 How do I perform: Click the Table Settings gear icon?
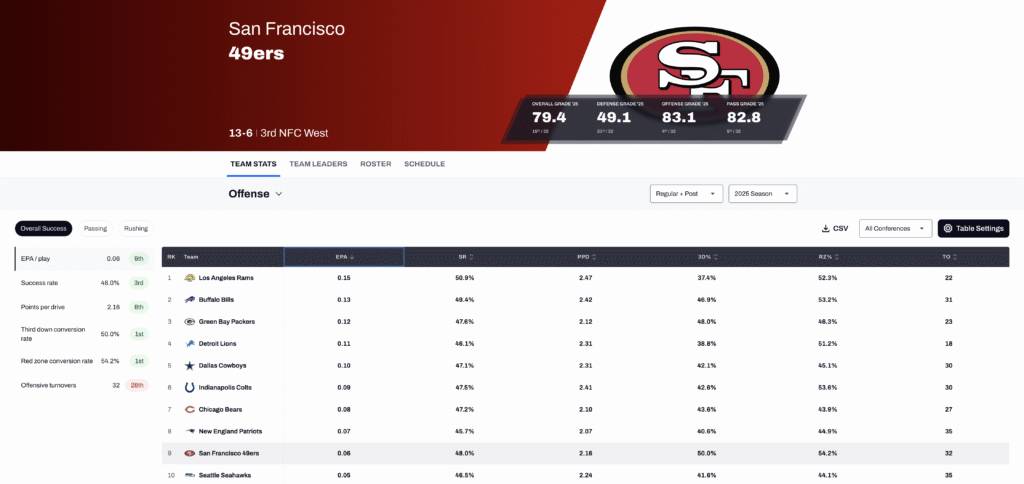[948, 229]
